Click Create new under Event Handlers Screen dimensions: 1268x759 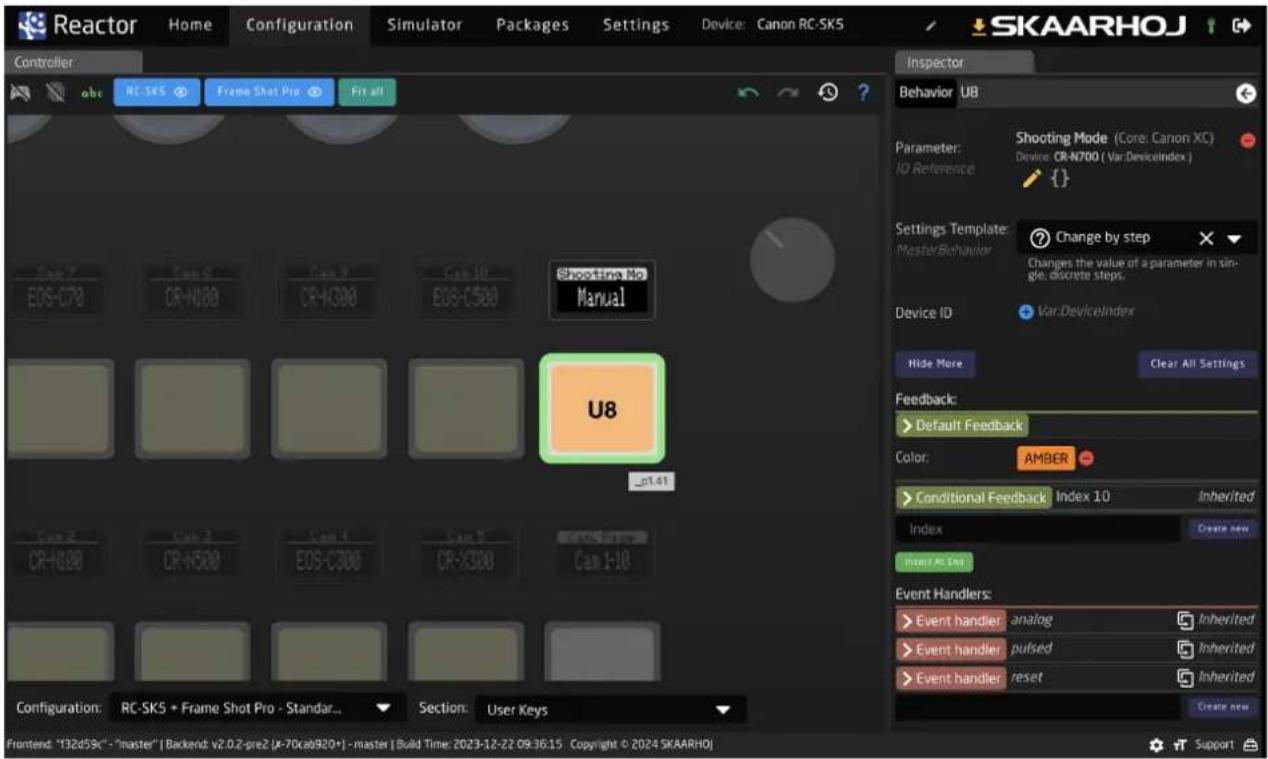pyautogui.click(x=1224, y=706)
